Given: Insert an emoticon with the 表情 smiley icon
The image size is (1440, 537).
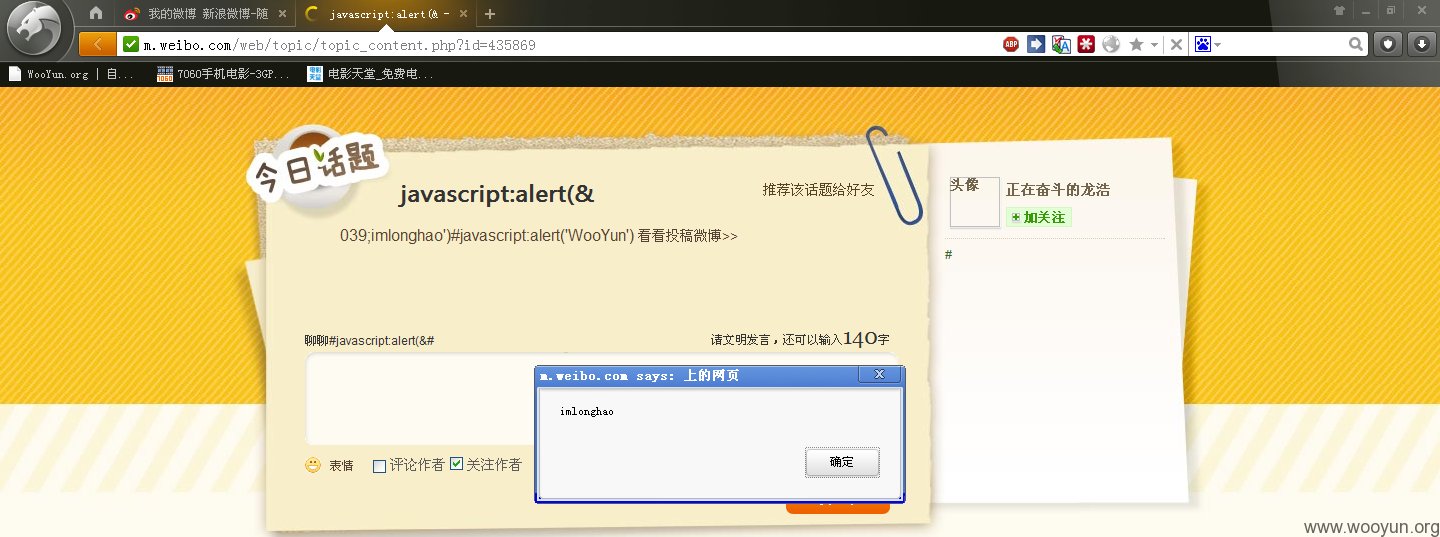Looking at the screenshot, I should tap(313, 465).
